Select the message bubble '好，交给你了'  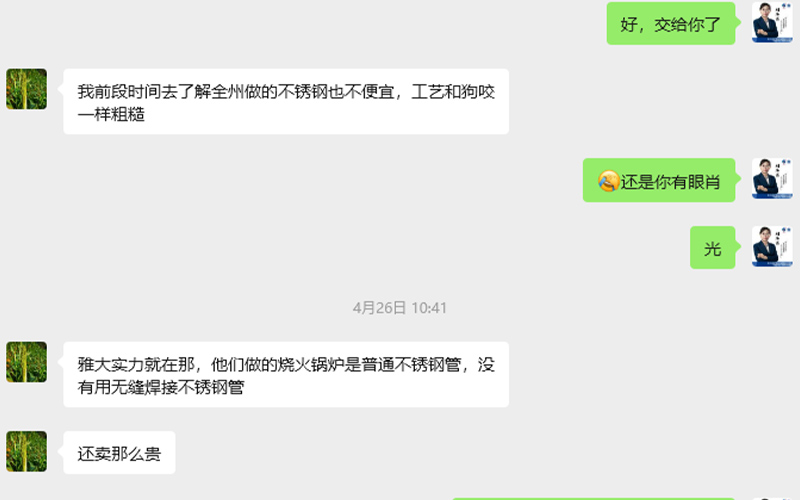tap(671, 23)
